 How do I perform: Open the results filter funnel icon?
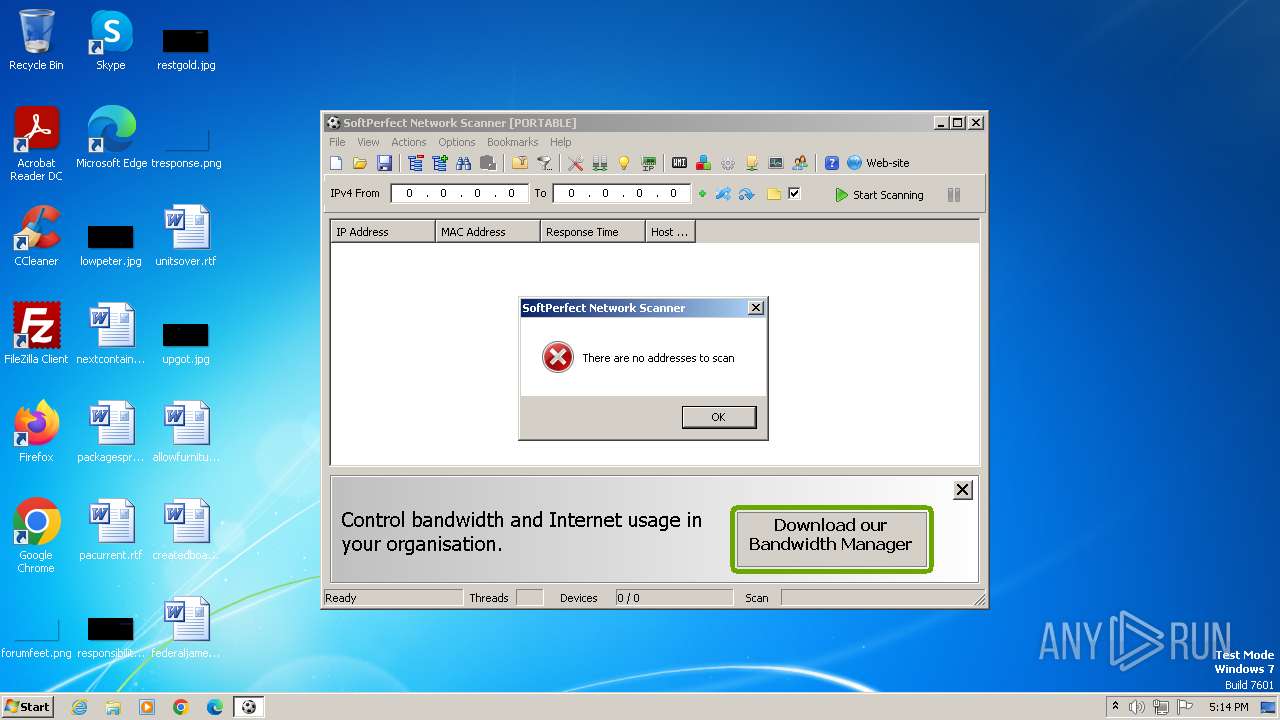coord(544,163)
